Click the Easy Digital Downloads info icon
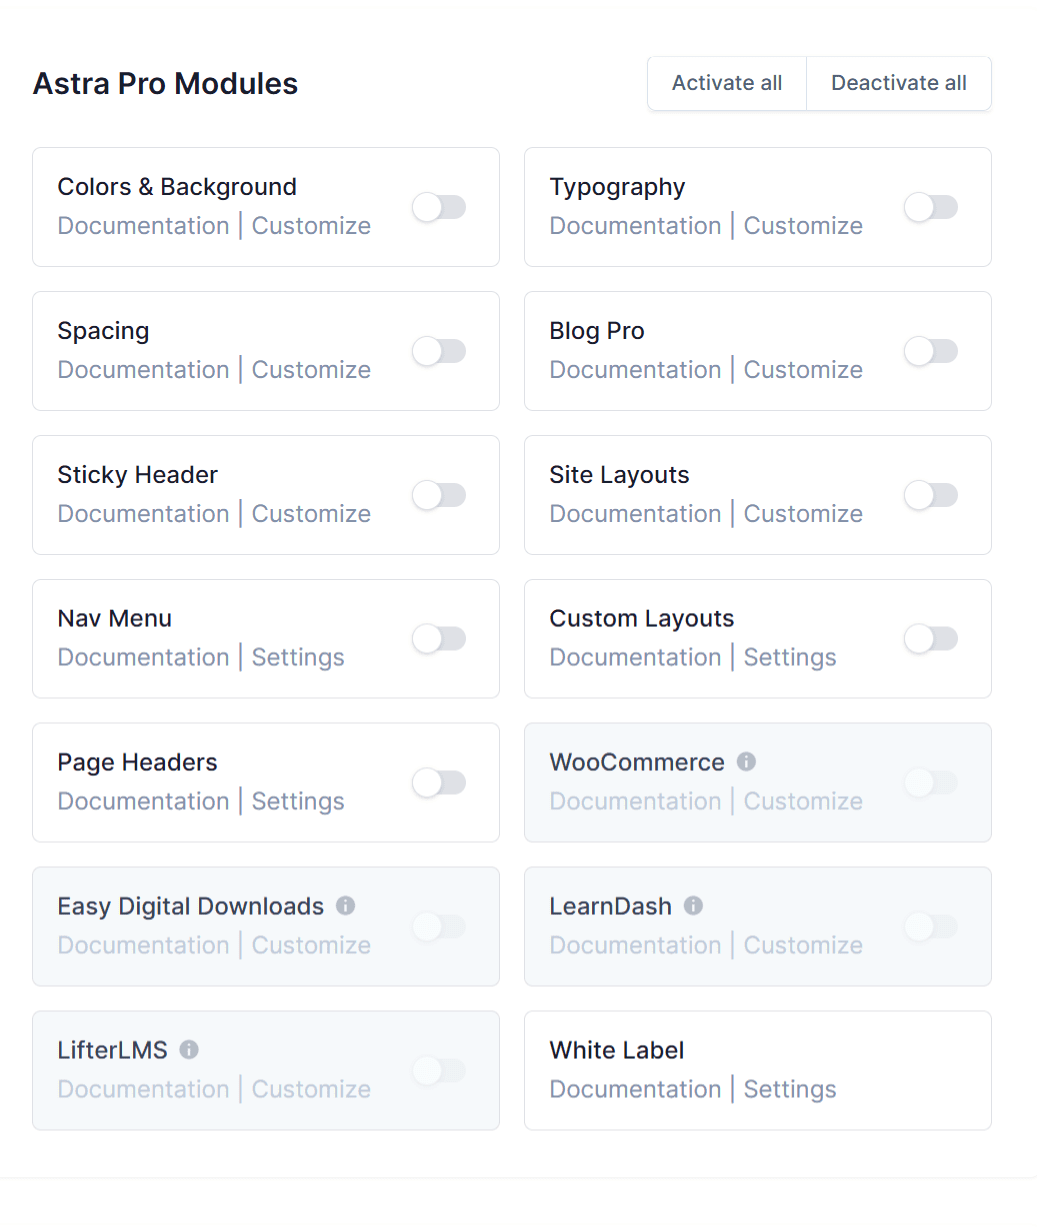The image size is (1037, 1230). (345, 906)
